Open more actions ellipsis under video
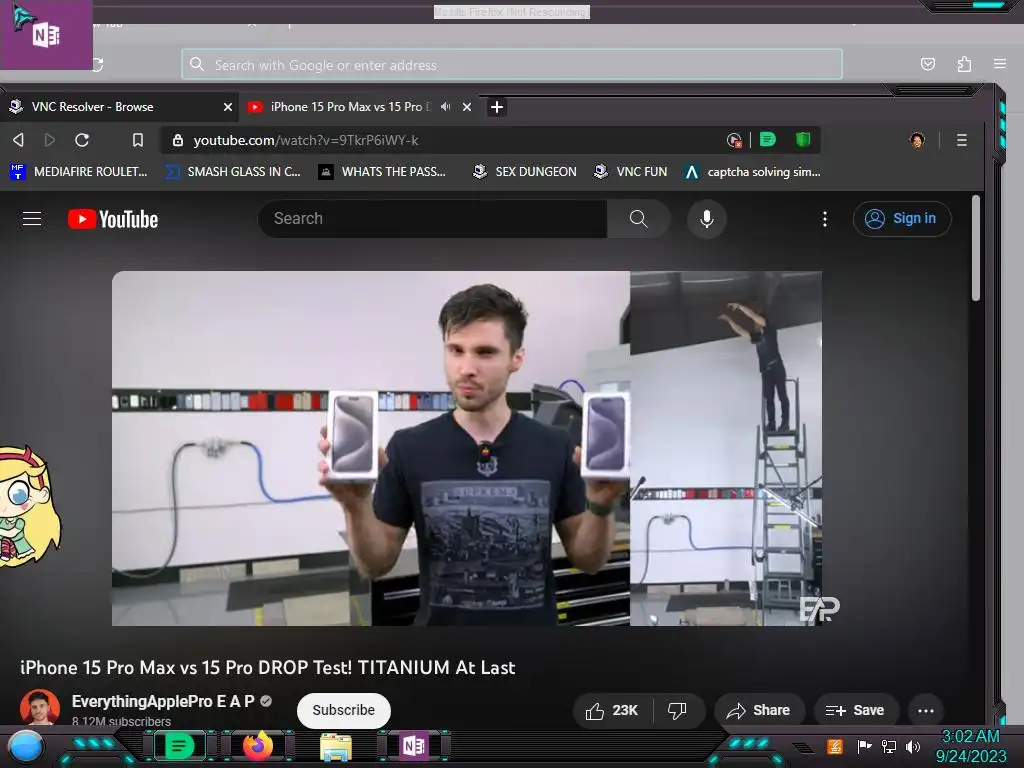The height and width of the screenshot is (768, 1024). coord(925,711)
